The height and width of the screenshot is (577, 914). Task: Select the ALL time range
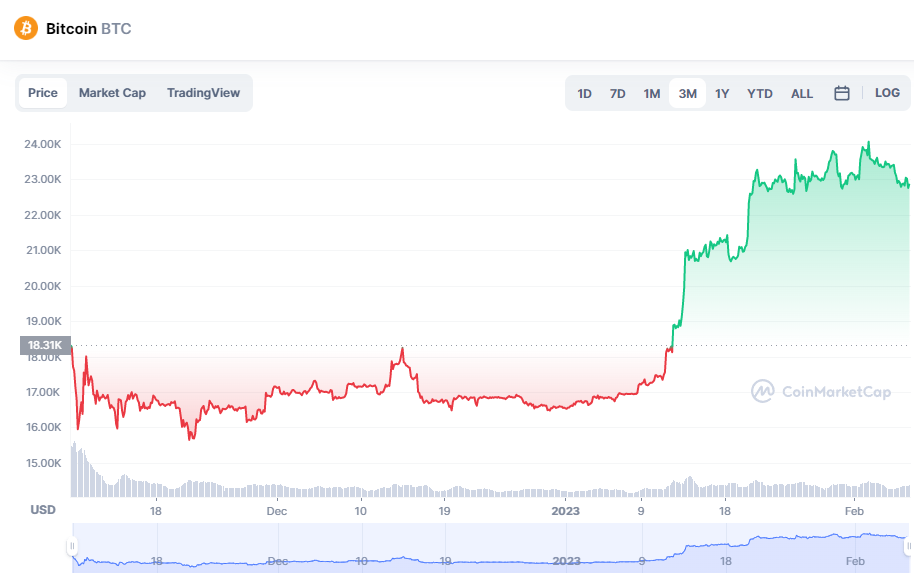click(801, 93)
